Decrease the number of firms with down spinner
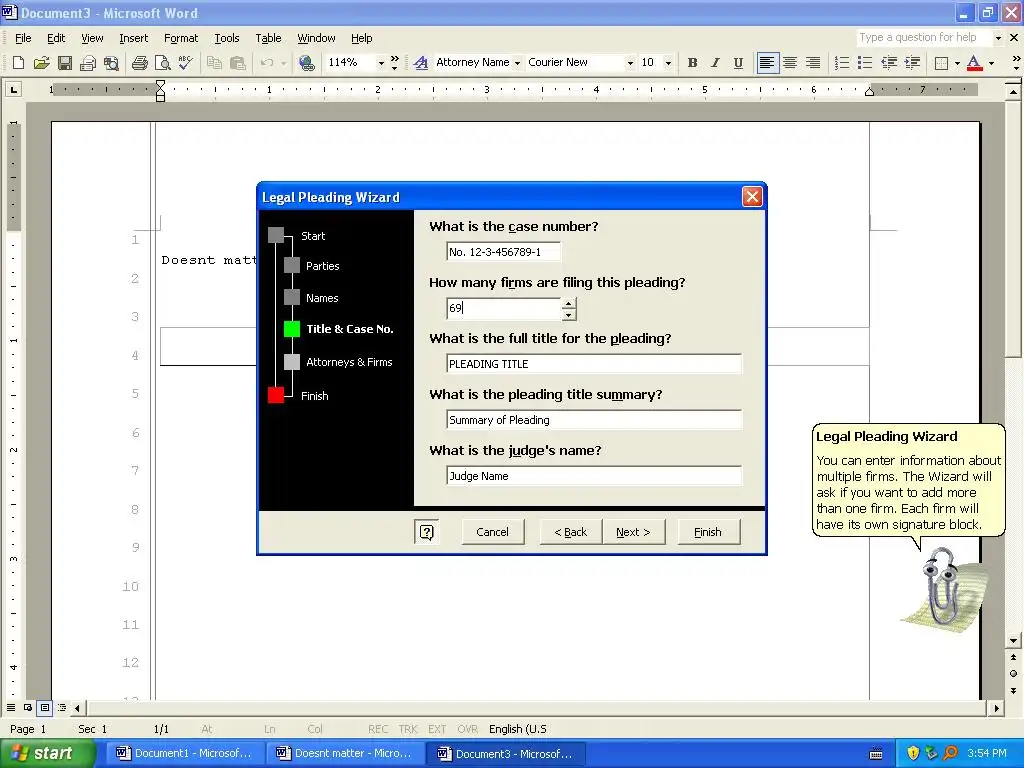This screenshot has width=1024, height=768. pyautogui.click(x=569, y=315)
